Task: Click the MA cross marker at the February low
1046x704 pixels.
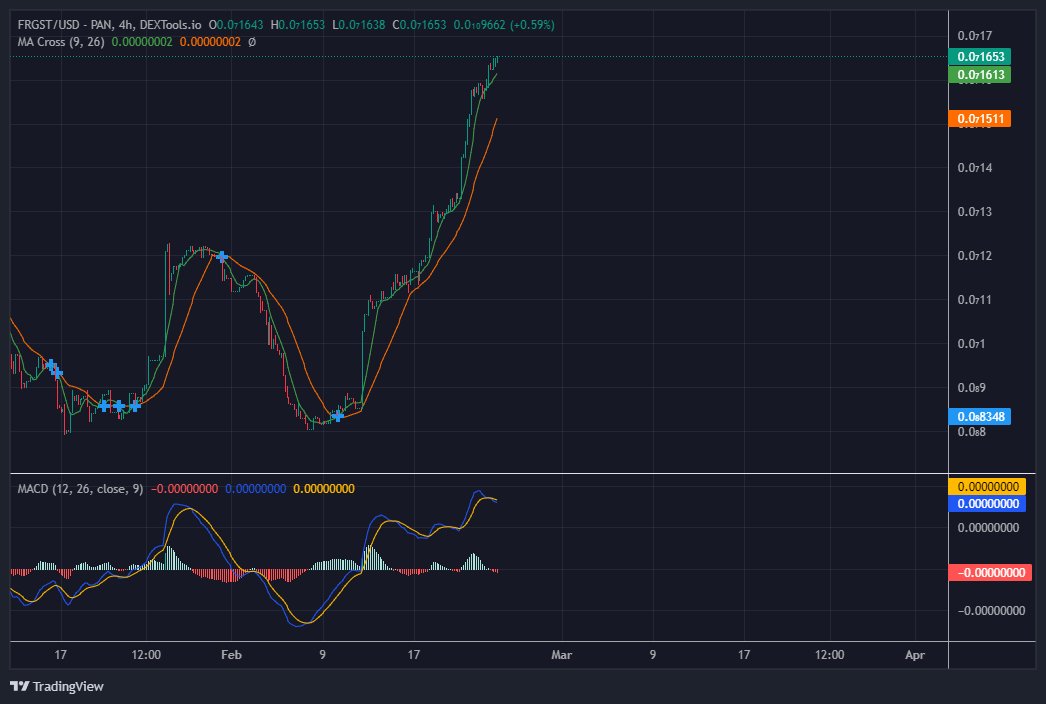Action: coord(338,416)
